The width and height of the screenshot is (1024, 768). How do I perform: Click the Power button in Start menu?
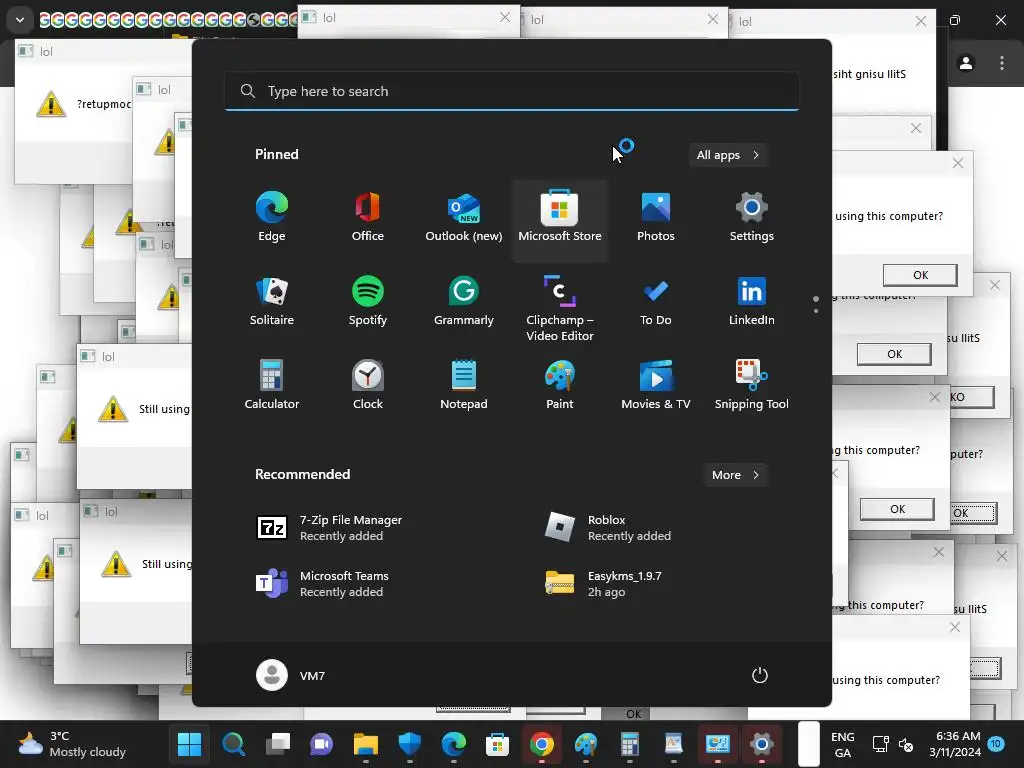(760, 675)
